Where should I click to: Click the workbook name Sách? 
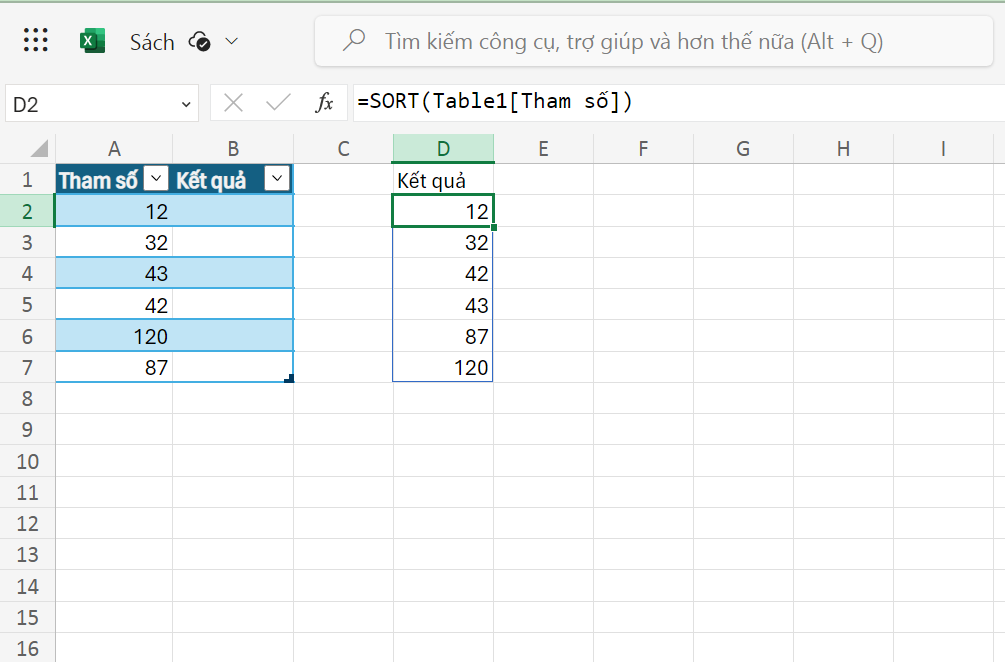[x=152, y=42]
